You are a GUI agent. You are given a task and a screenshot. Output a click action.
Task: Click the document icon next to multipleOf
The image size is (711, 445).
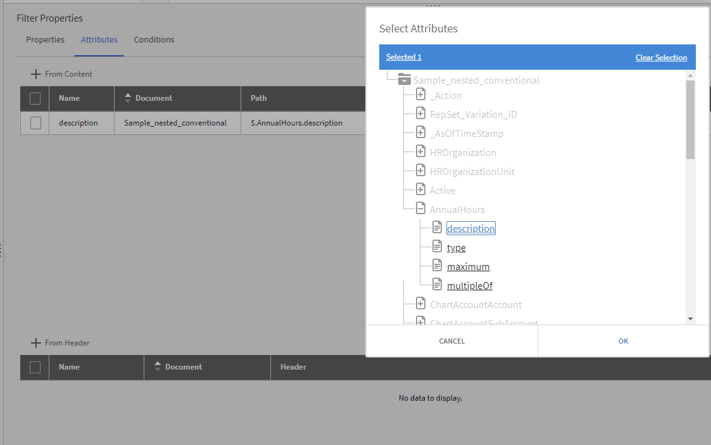[x=437, y=285]
